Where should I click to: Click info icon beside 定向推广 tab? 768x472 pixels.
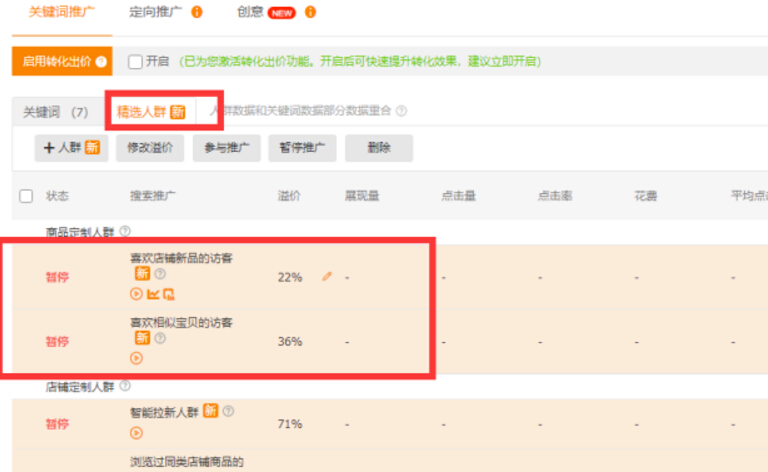(x=196, y=13)
